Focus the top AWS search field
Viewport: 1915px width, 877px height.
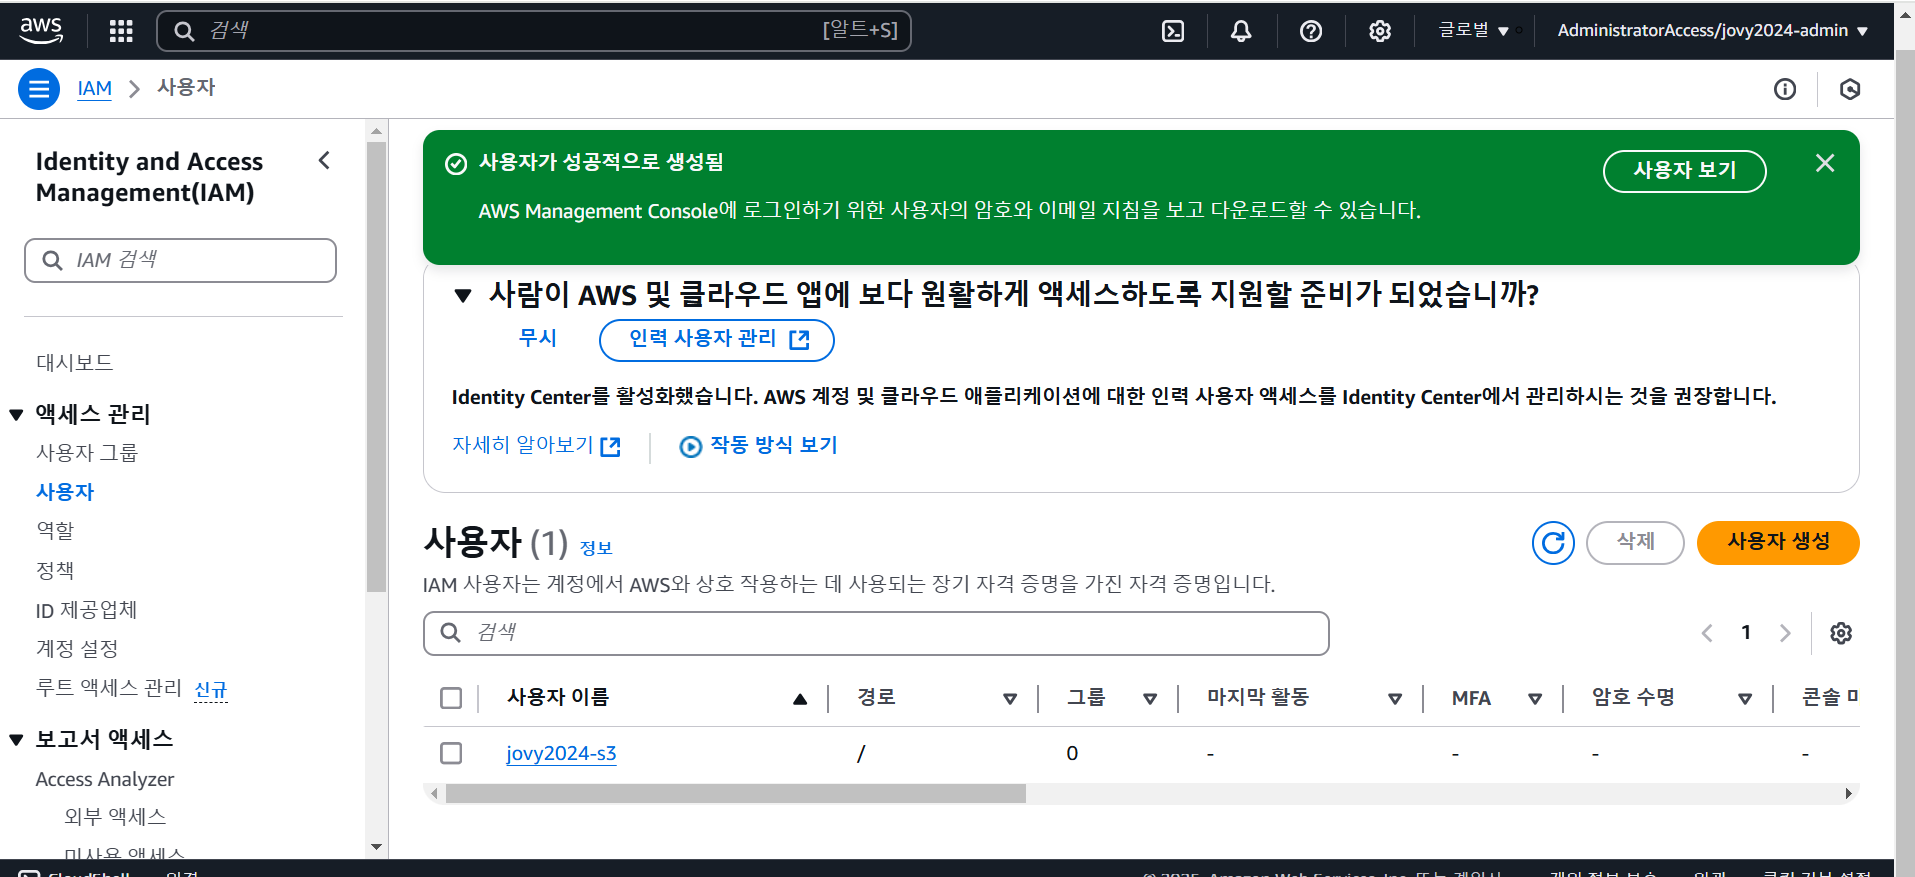coord(534,31)
